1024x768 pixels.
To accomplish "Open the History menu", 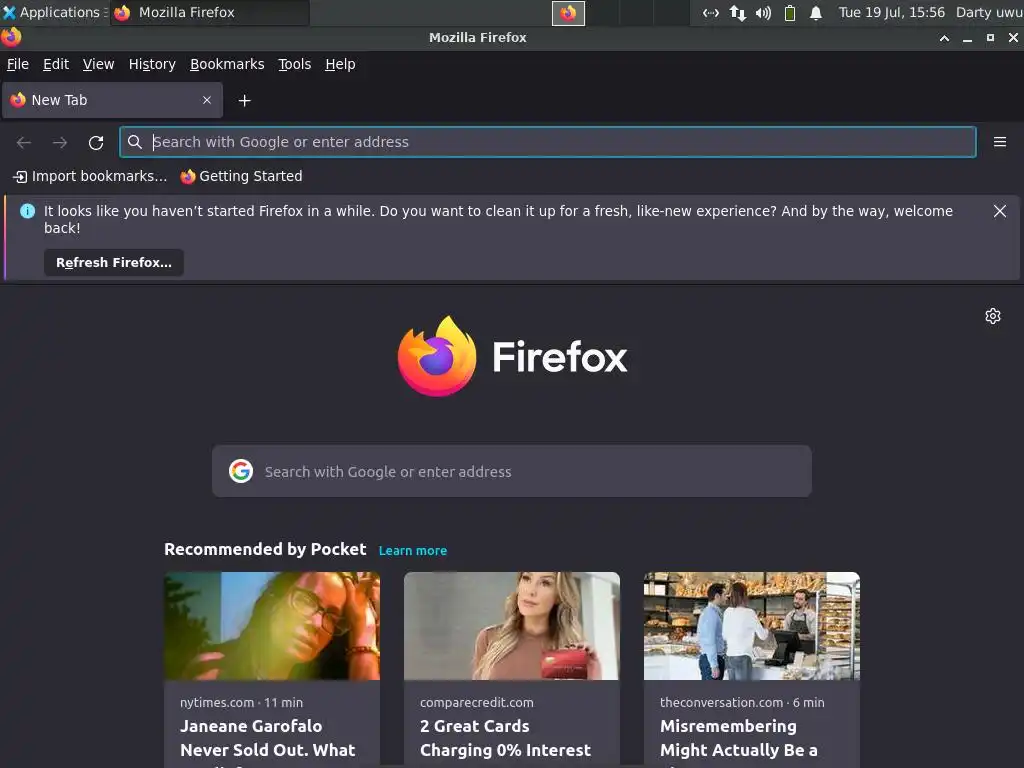I will [x=152, y=64].
